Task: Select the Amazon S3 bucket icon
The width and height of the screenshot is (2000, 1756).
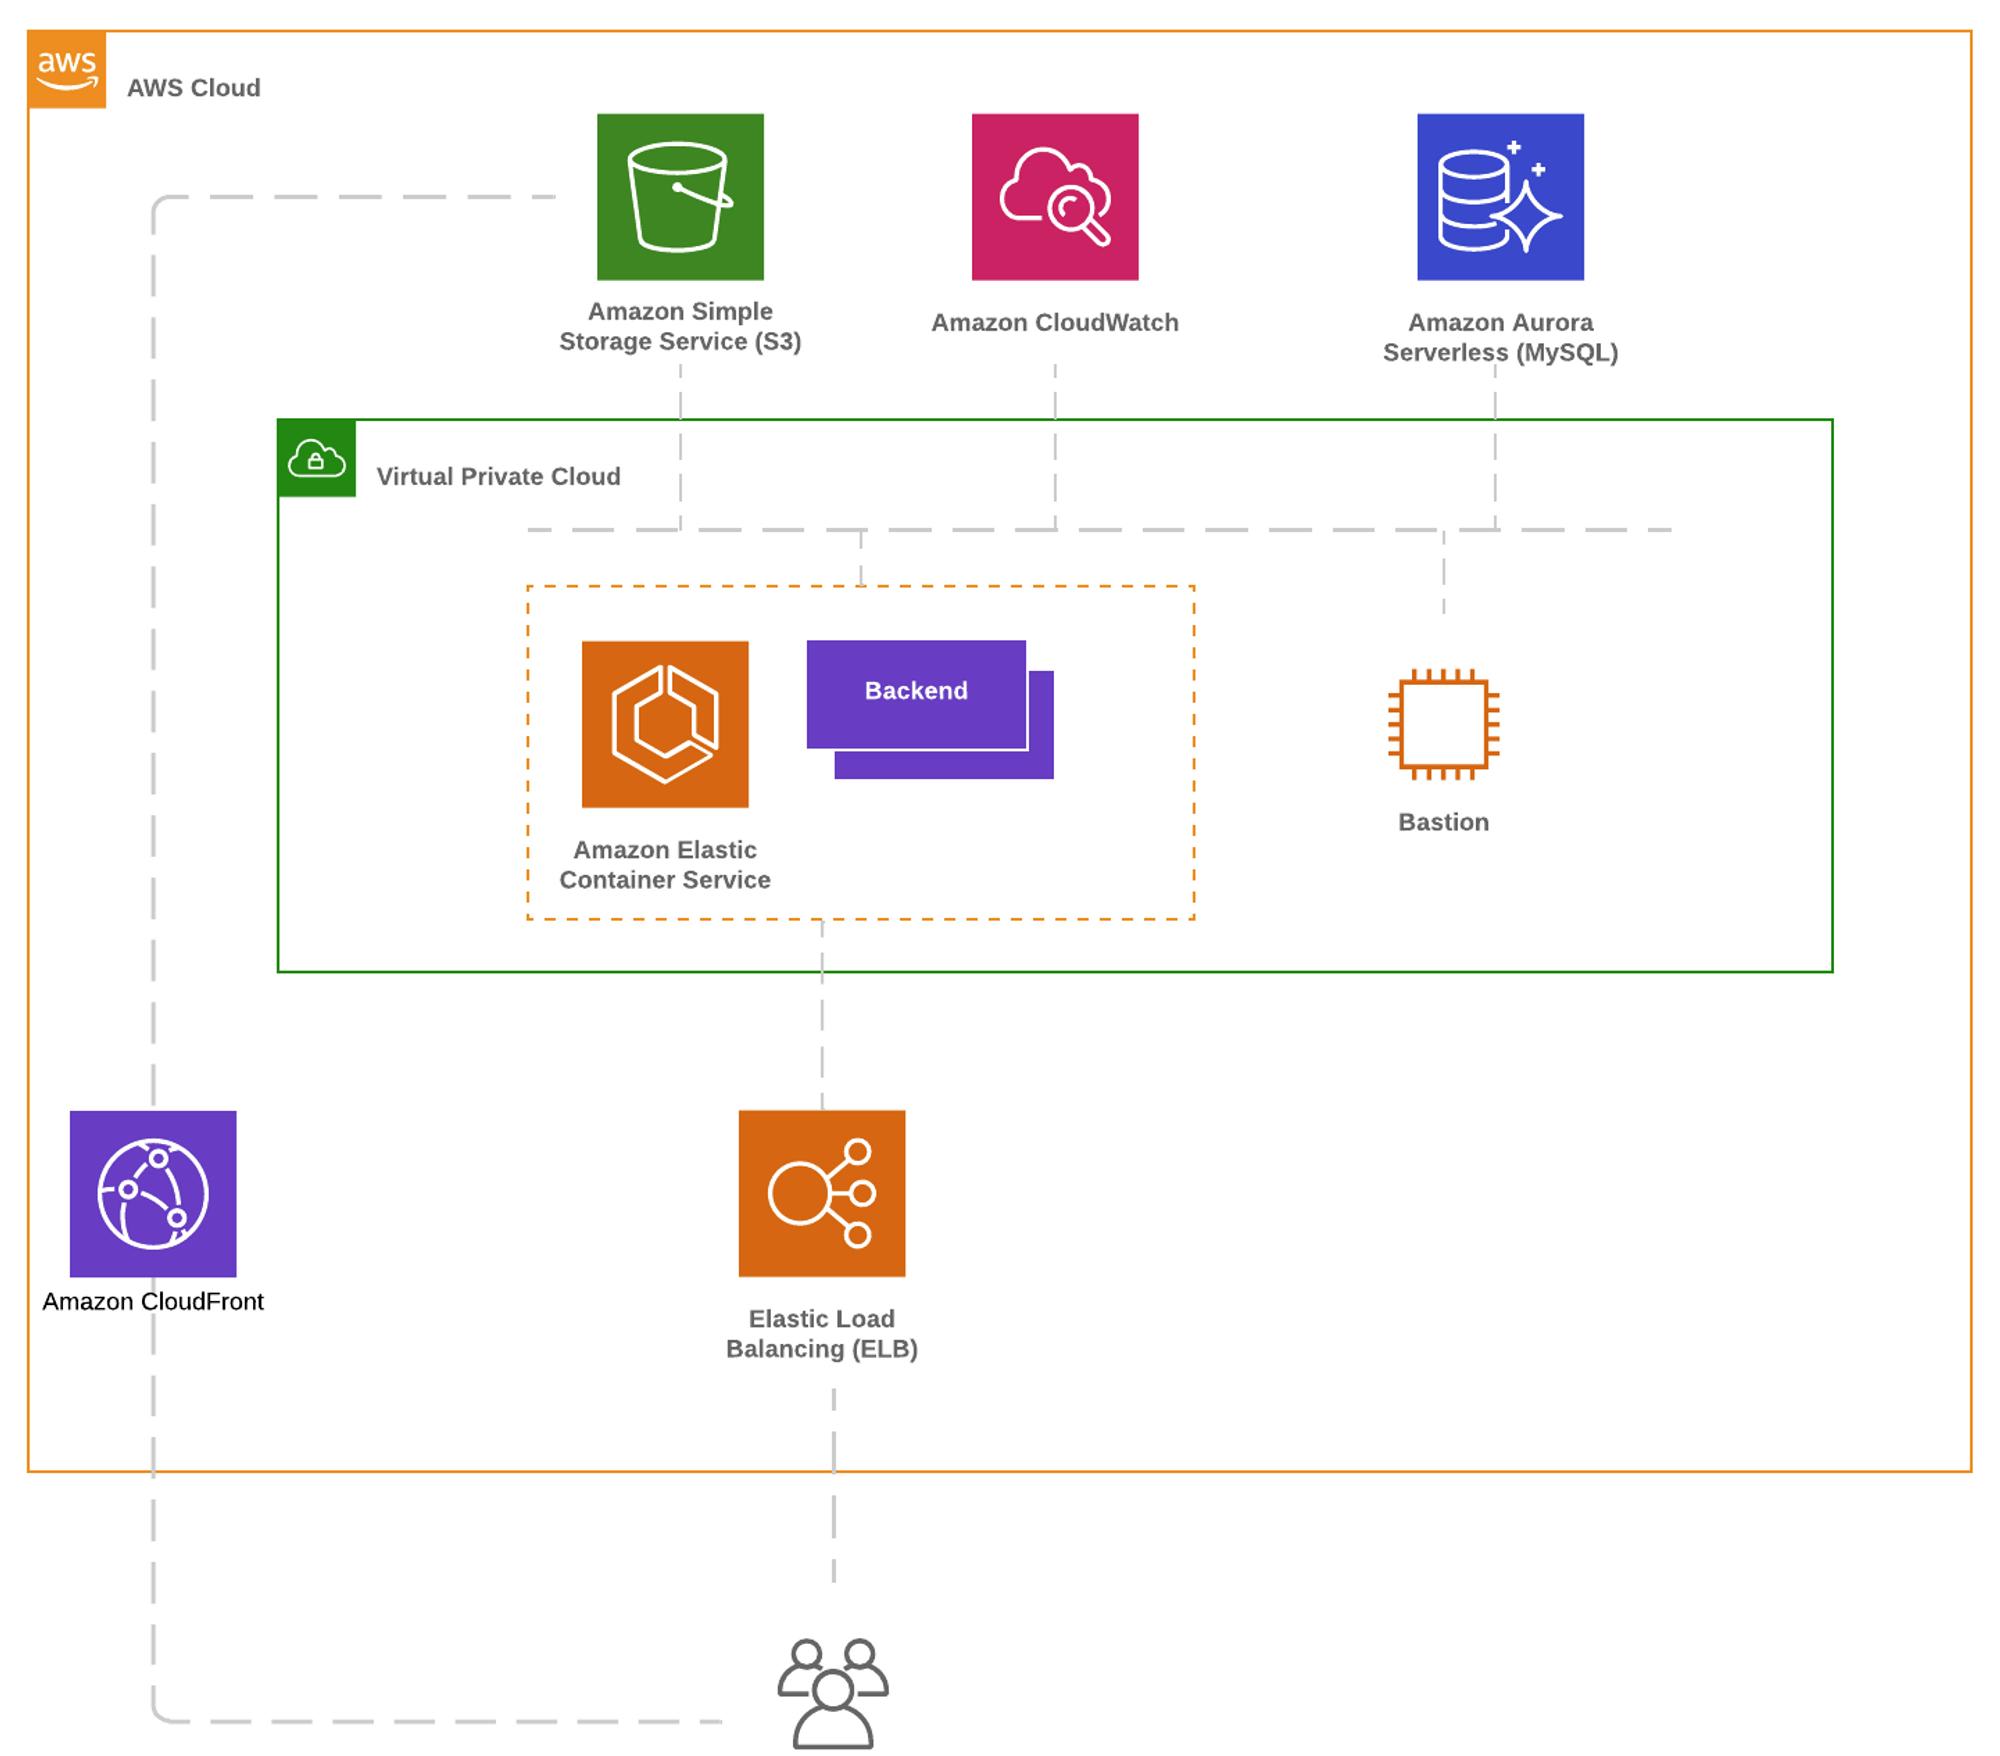Action: [x=680, y=197]
